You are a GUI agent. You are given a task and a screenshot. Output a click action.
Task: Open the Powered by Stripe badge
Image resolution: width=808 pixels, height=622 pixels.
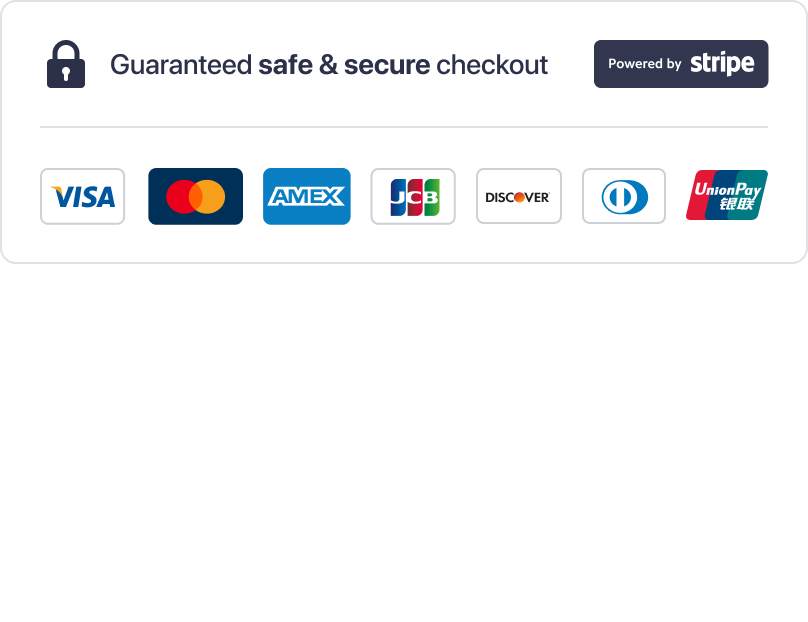click(681, 64)
